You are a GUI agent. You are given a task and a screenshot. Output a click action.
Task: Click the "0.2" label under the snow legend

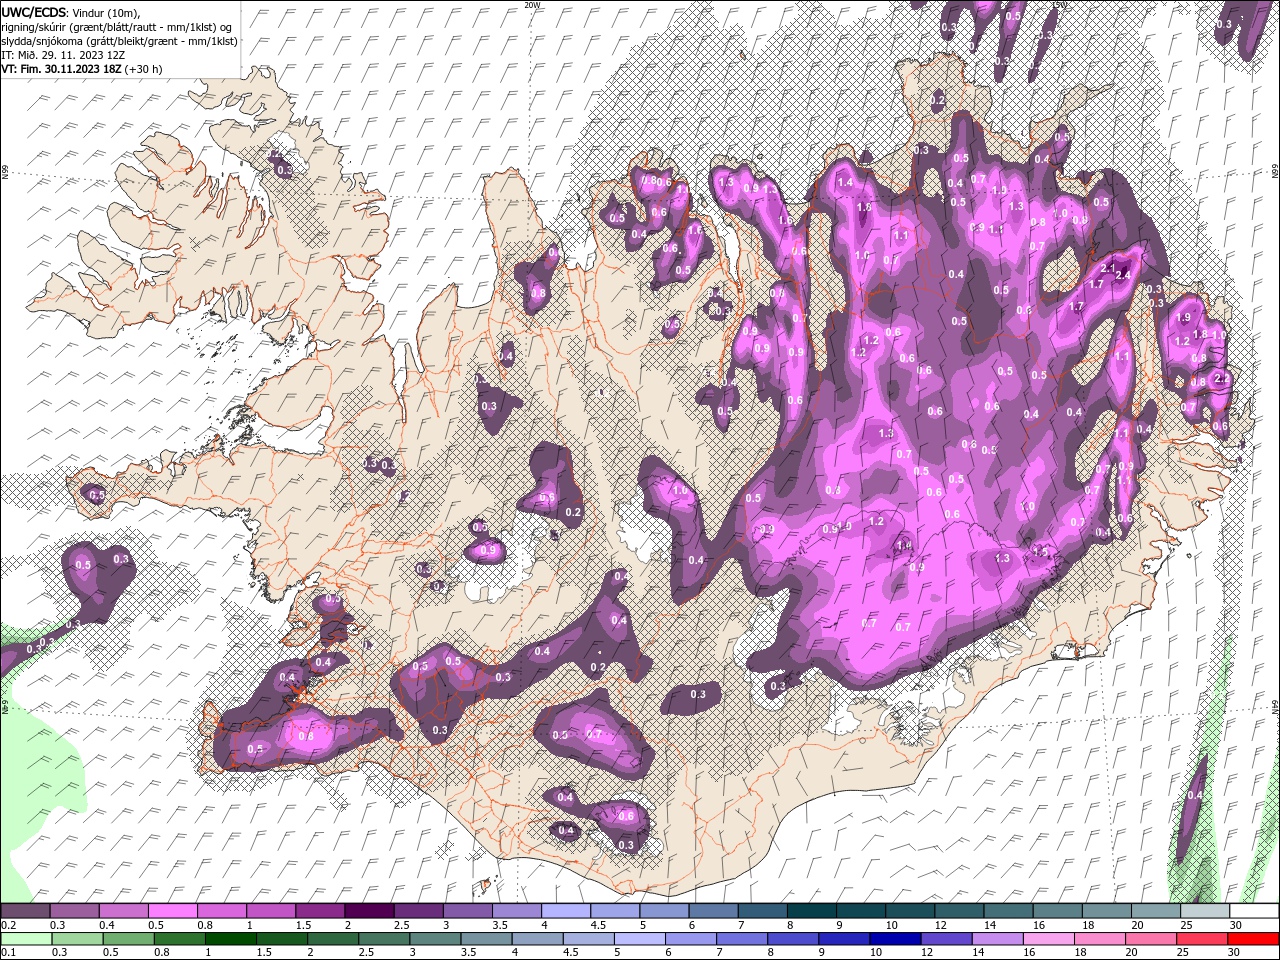pos(8,925)
